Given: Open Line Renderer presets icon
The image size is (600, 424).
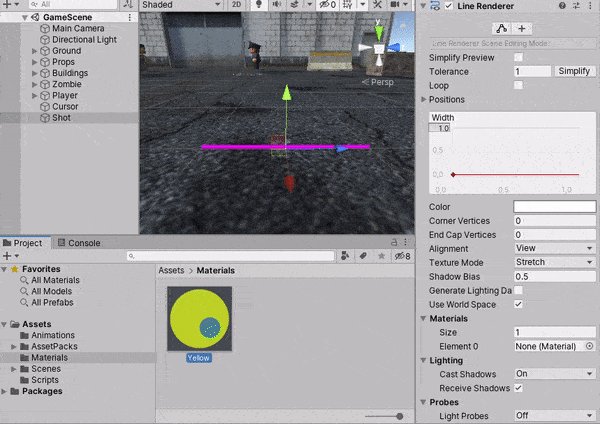Looking at the screenshot, I should click(576, 6).
